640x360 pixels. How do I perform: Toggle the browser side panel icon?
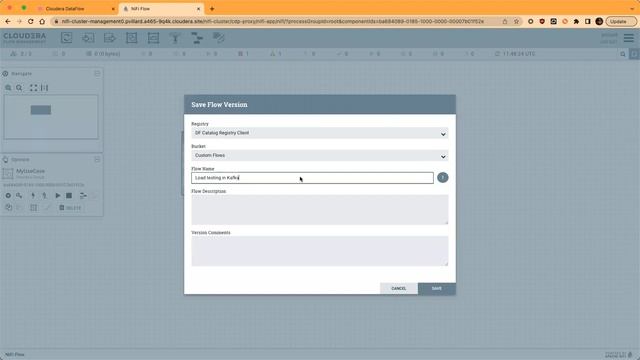coord(587,21)
